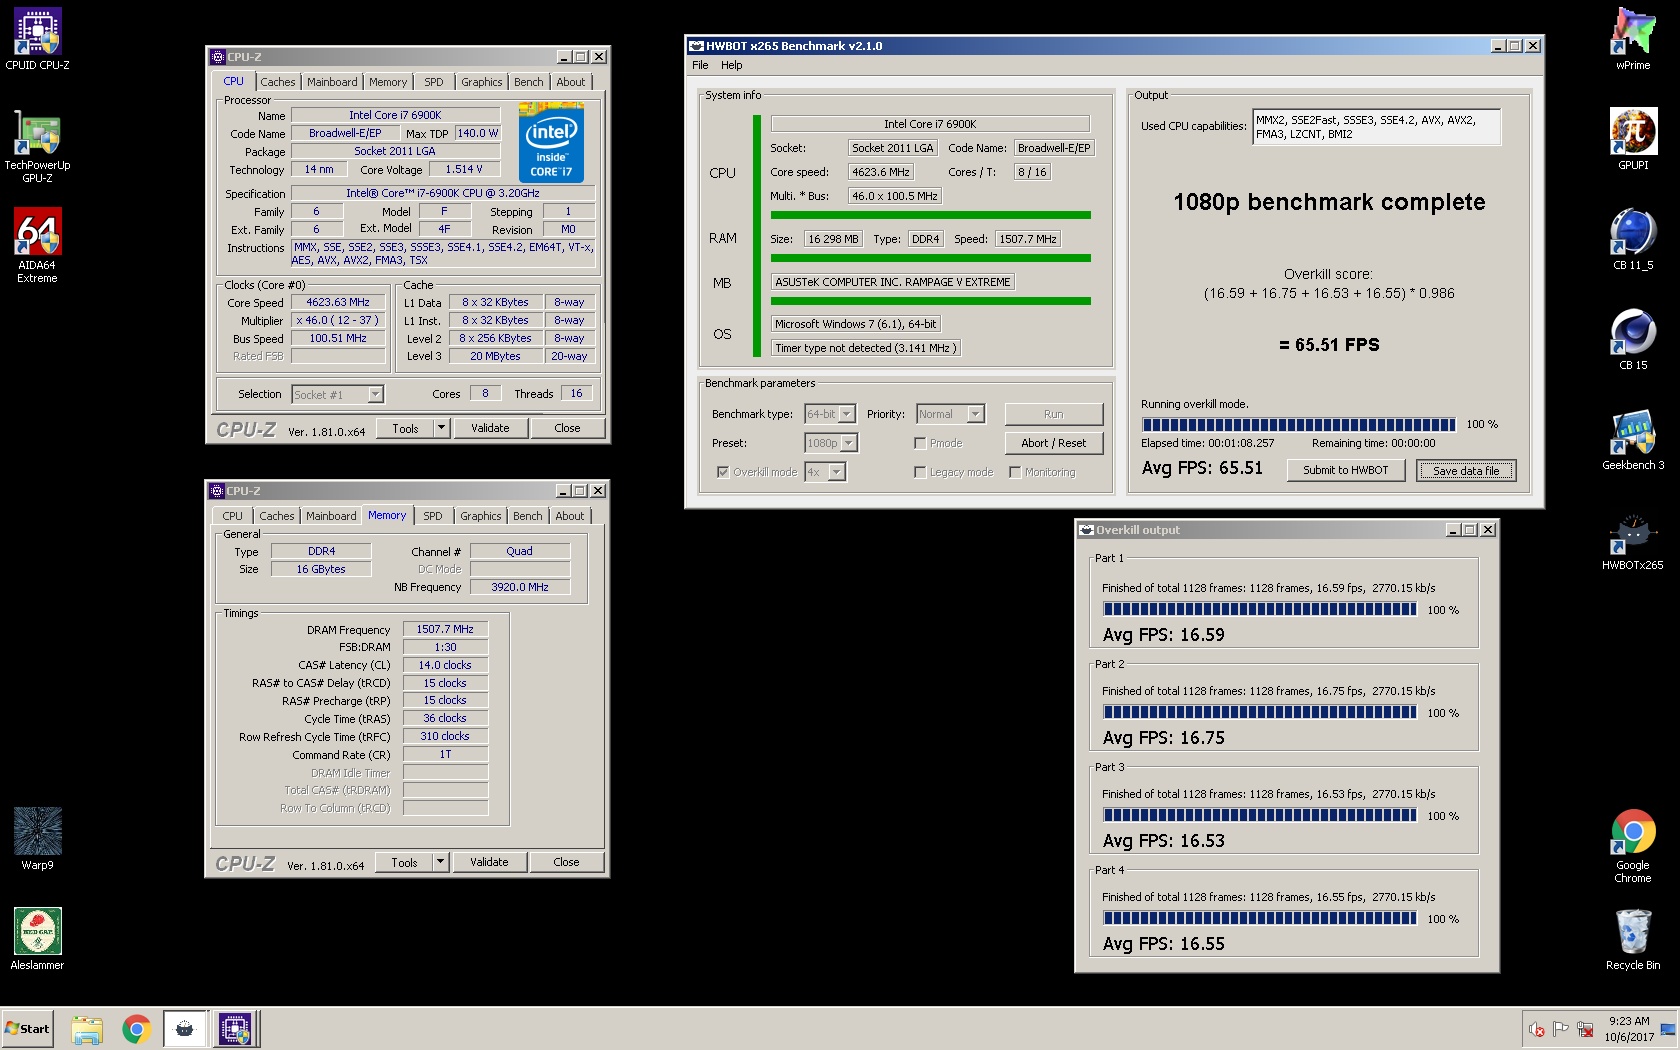Open the Recycle Bin

coord(1633,939)
